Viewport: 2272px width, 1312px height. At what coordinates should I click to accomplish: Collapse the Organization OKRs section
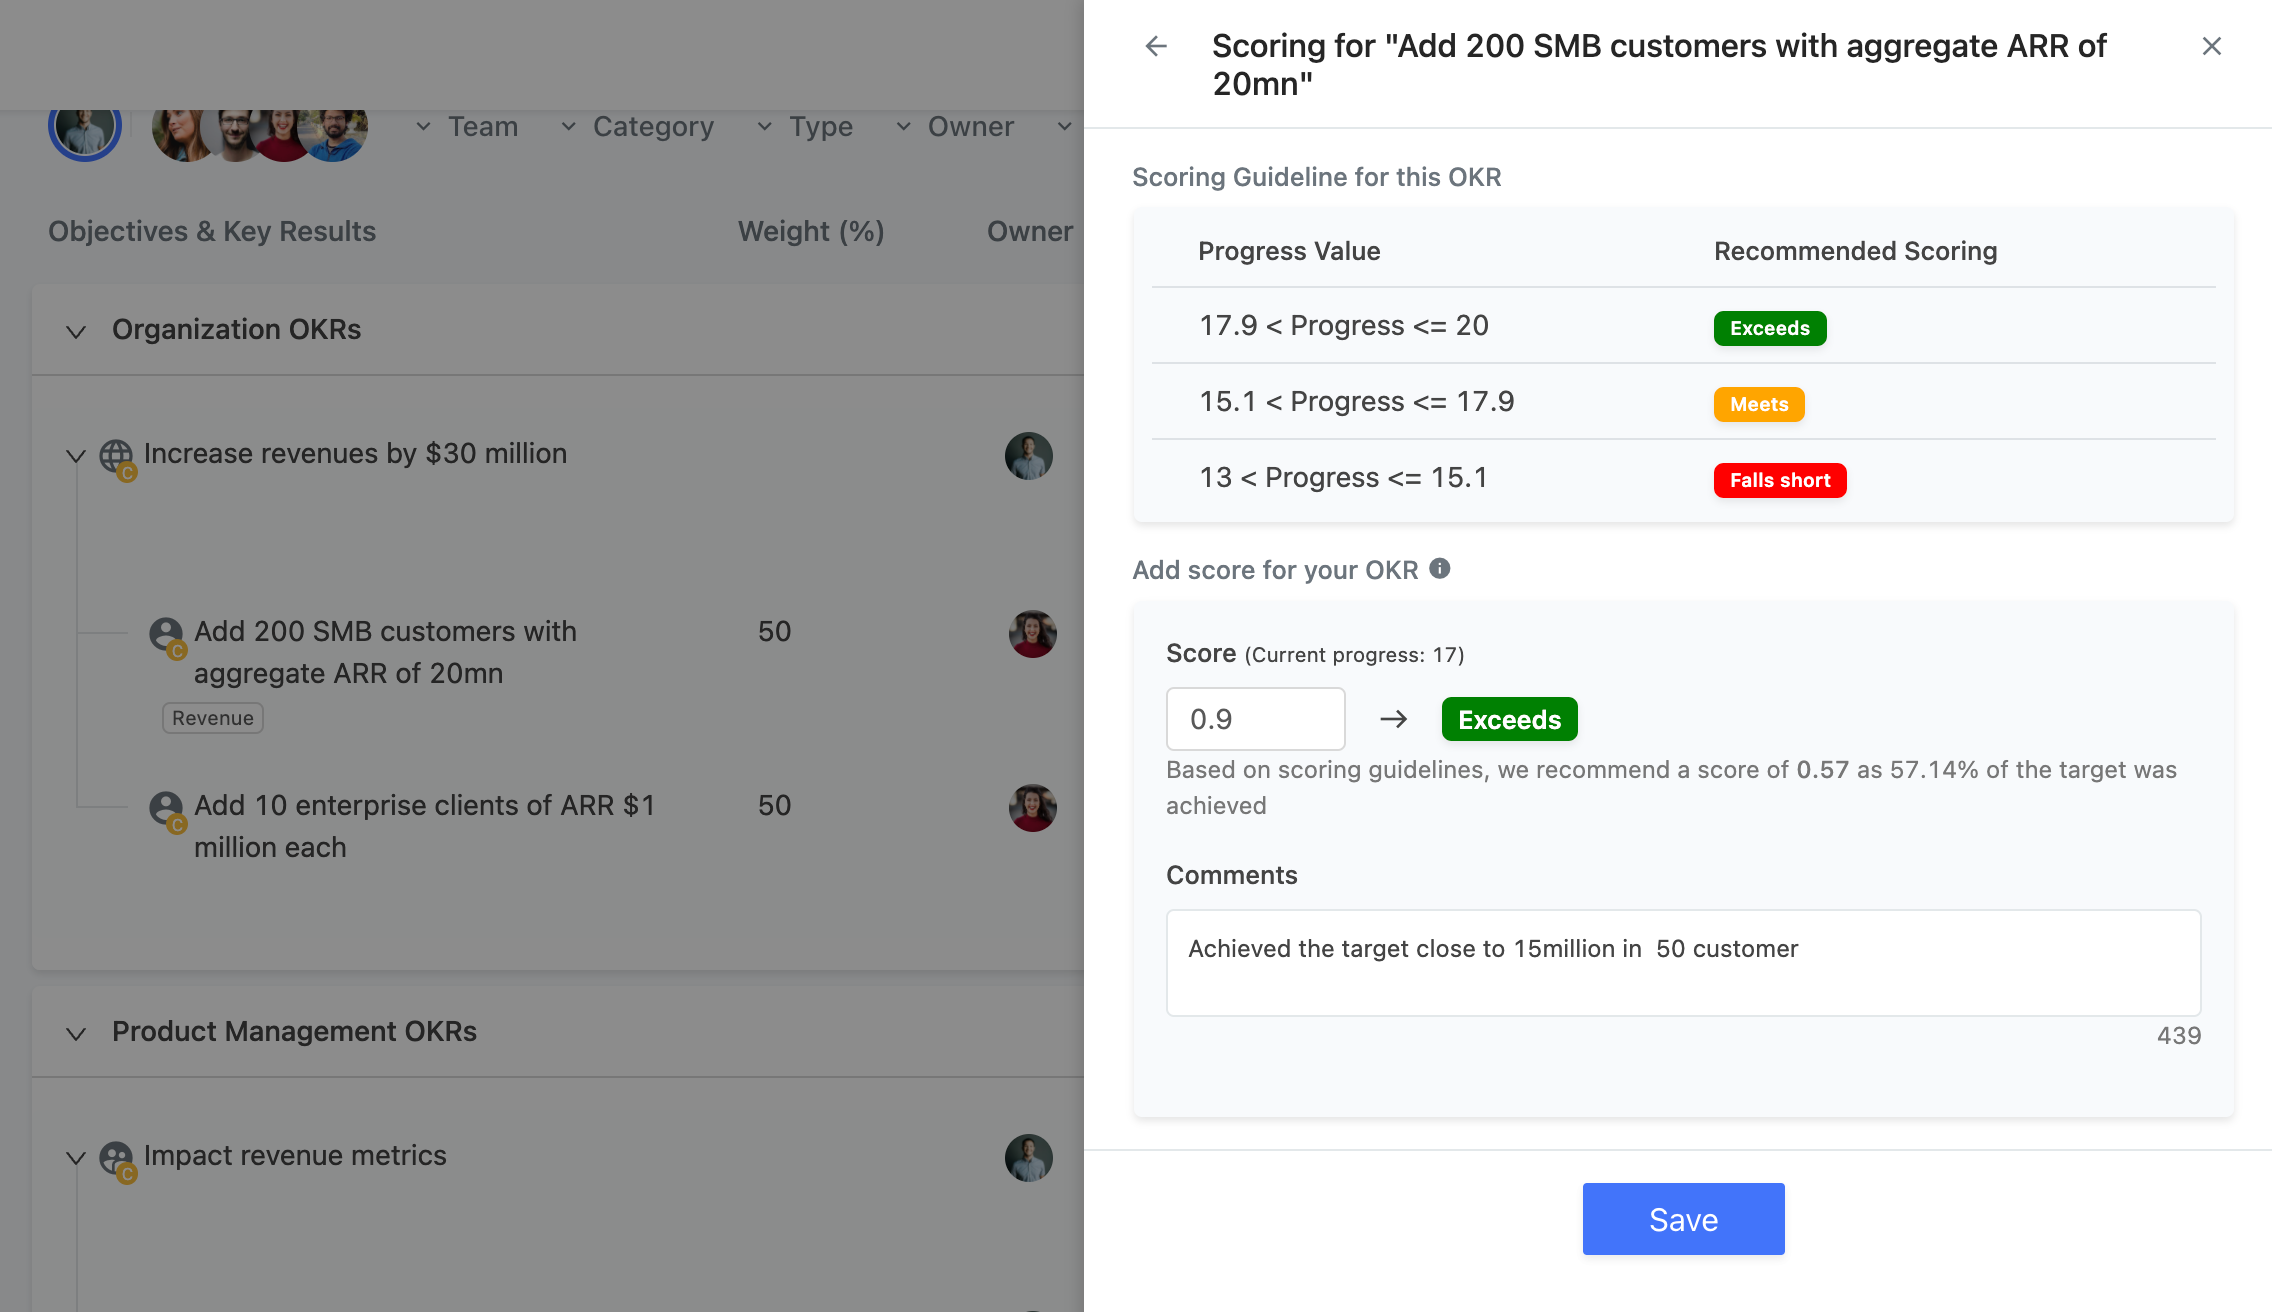pos(76,331)
